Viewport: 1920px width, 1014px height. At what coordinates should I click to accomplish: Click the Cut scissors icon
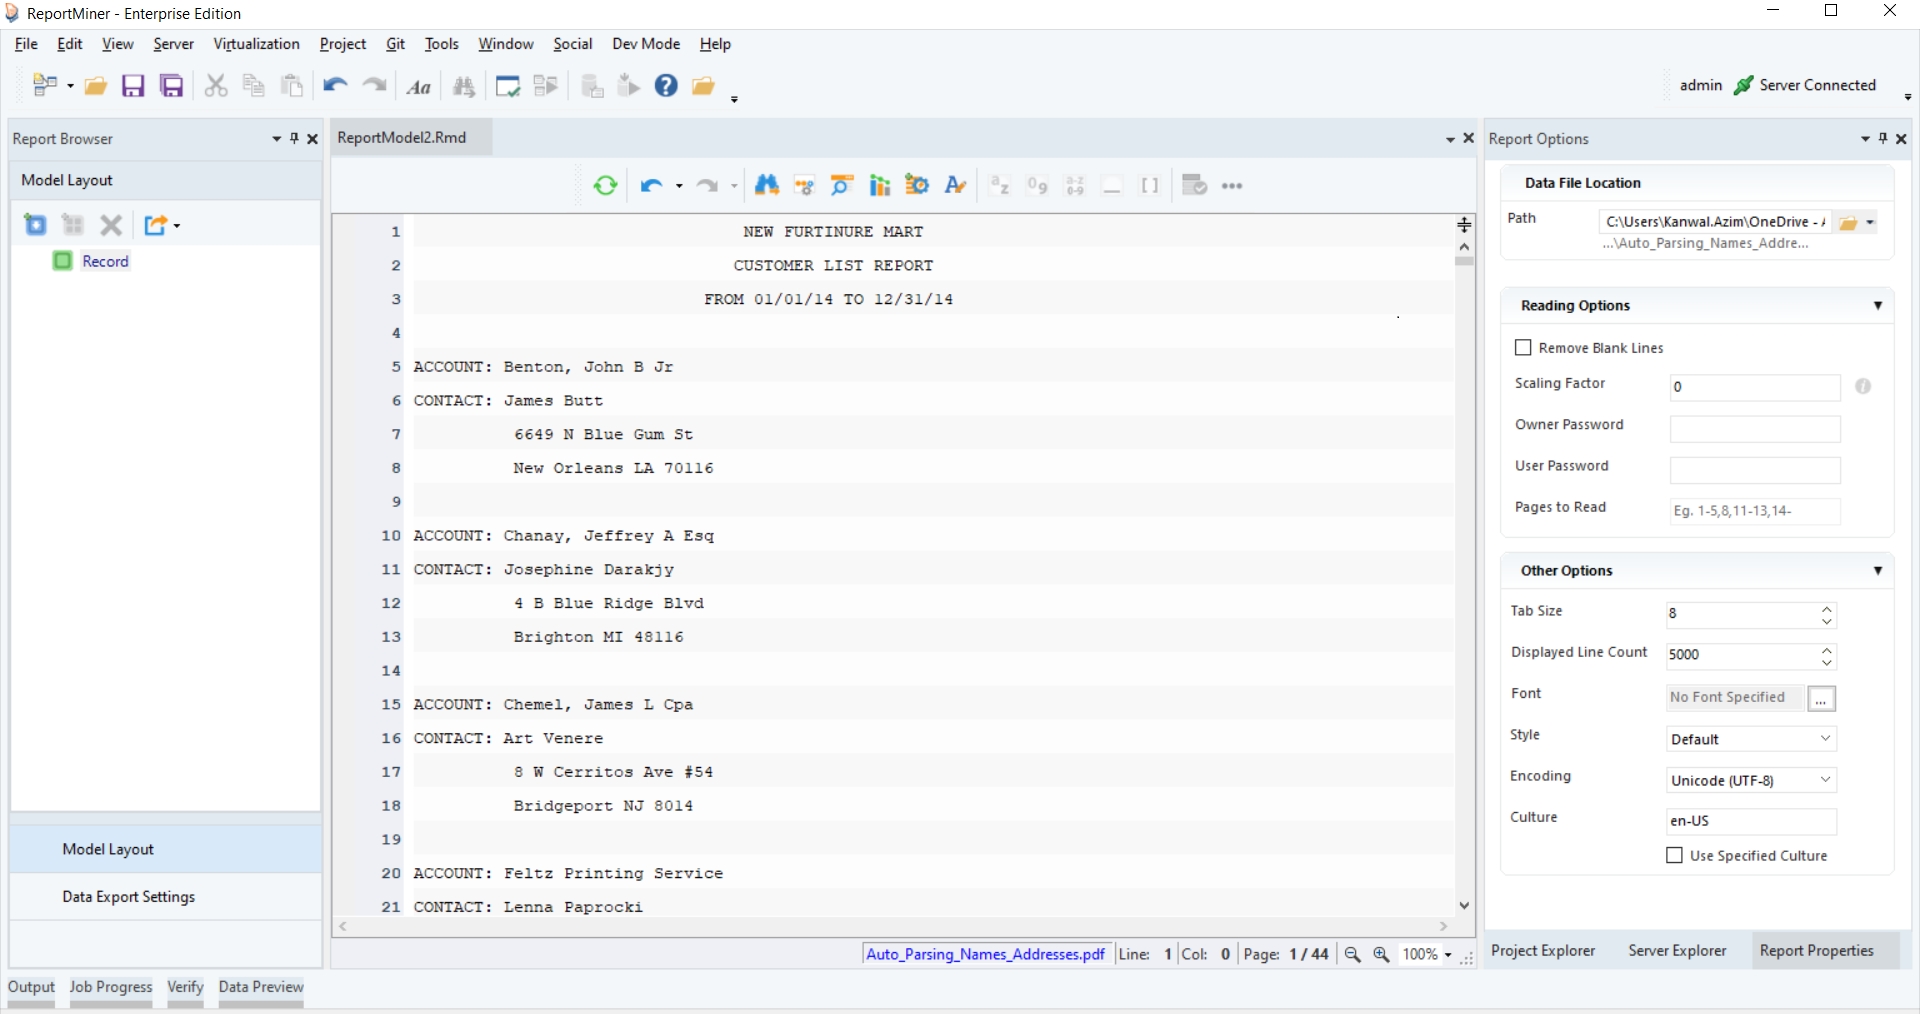215,86
